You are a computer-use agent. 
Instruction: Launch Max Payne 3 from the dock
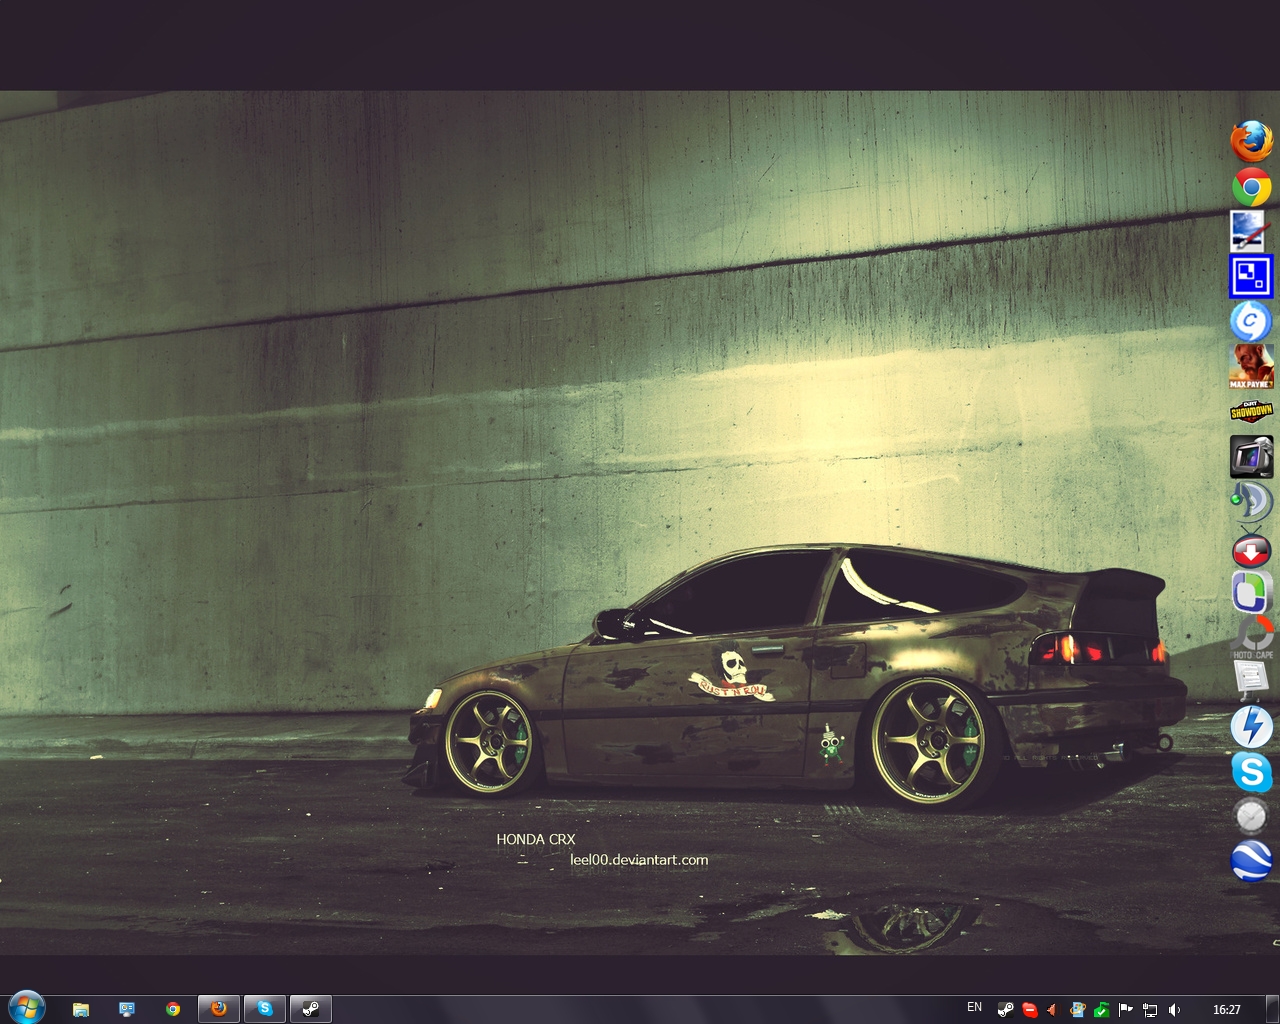pyautogui.click(x=1251, y=366)
